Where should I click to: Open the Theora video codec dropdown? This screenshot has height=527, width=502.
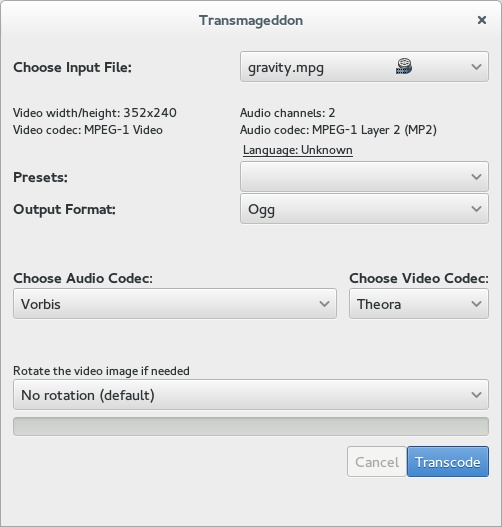coord(419,303)
